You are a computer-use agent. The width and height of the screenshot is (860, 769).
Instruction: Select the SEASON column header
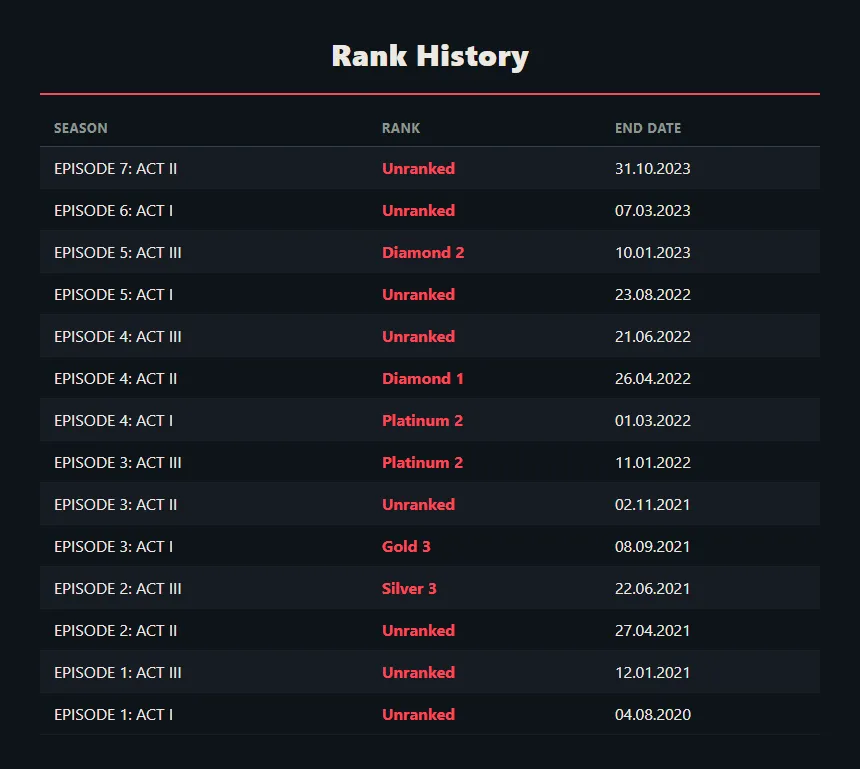tap(81, 128)
